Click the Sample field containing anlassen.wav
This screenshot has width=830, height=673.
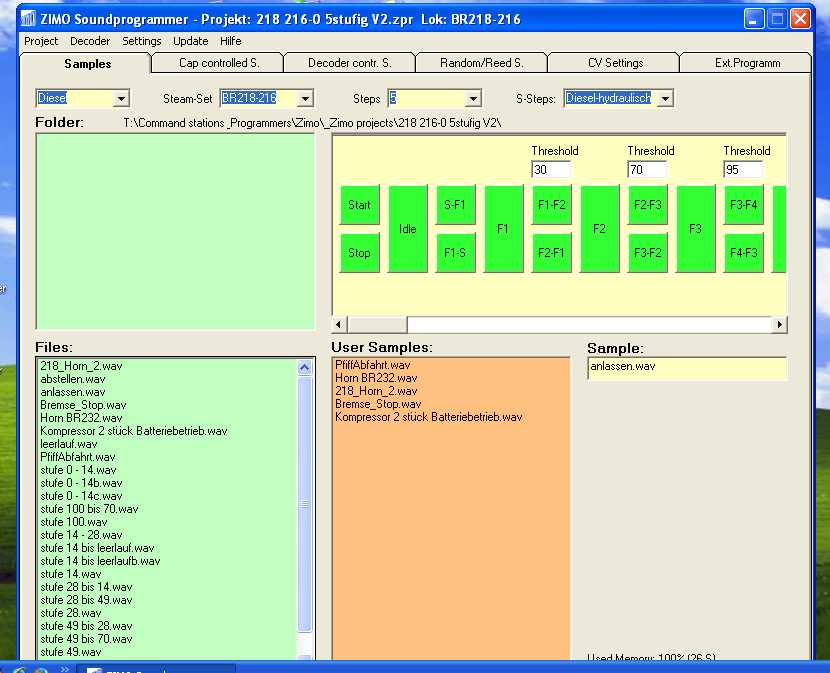687,367
